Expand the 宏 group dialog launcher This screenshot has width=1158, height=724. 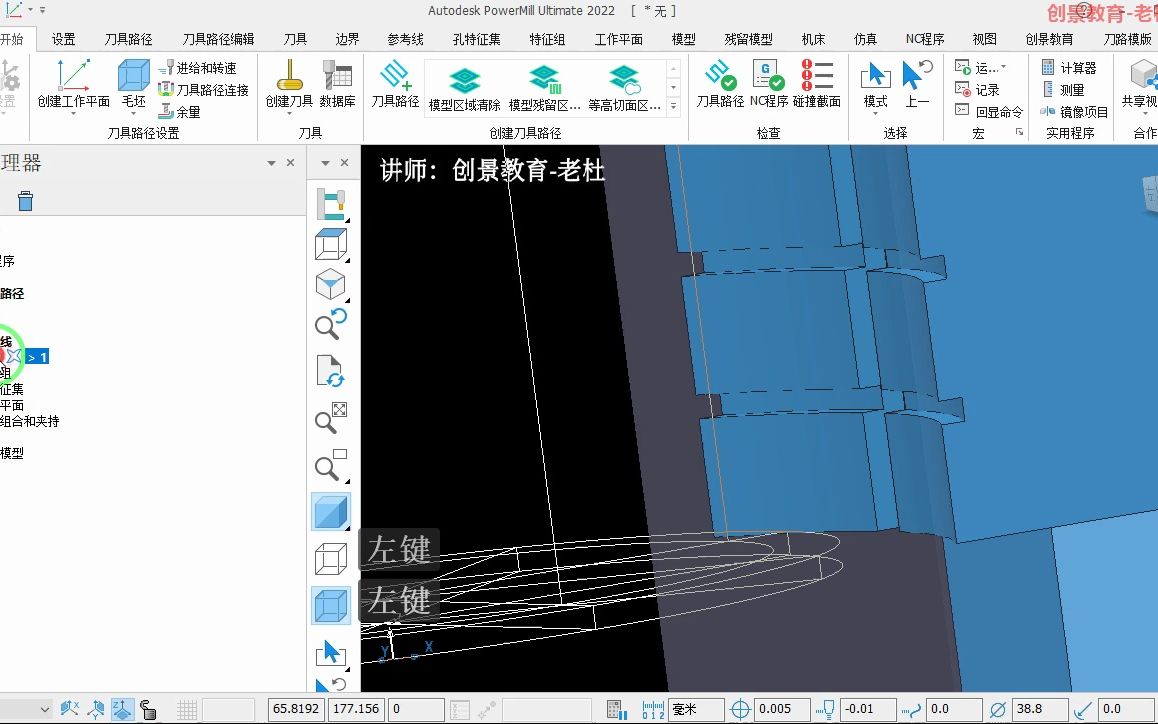(1019, 132)
